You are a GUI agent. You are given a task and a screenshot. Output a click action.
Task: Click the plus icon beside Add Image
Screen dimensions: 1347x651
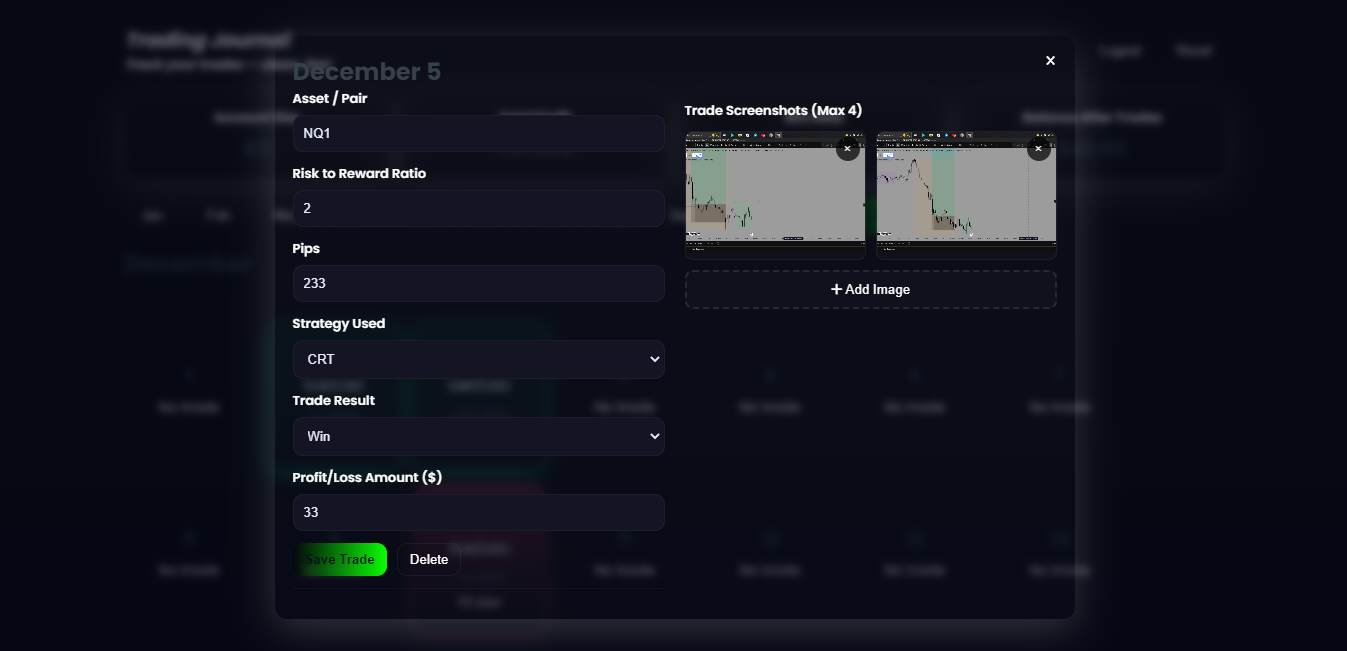pos(836,289)
